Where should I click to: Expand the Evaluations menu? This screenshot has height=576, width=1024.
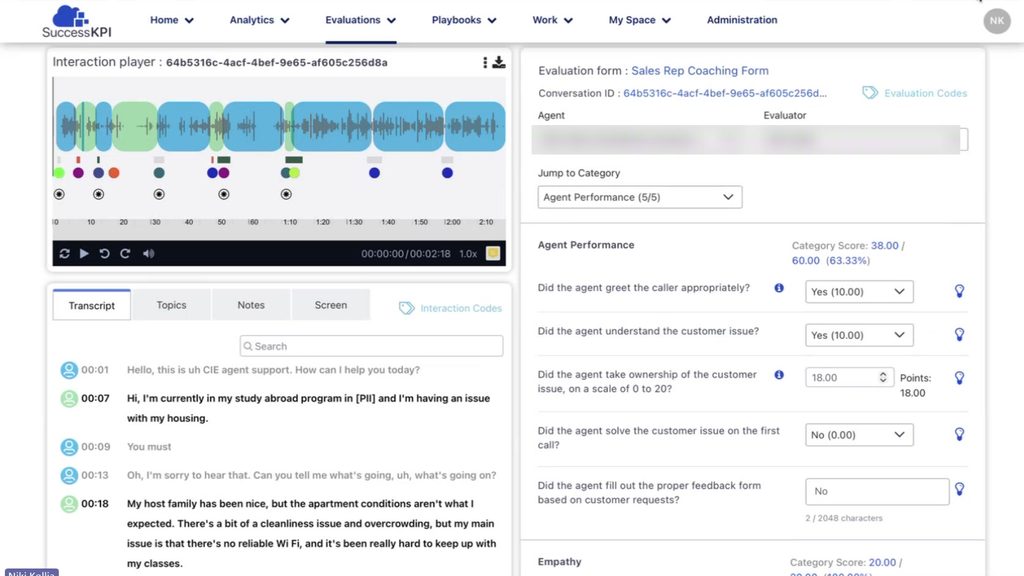[x=360, y=20]
